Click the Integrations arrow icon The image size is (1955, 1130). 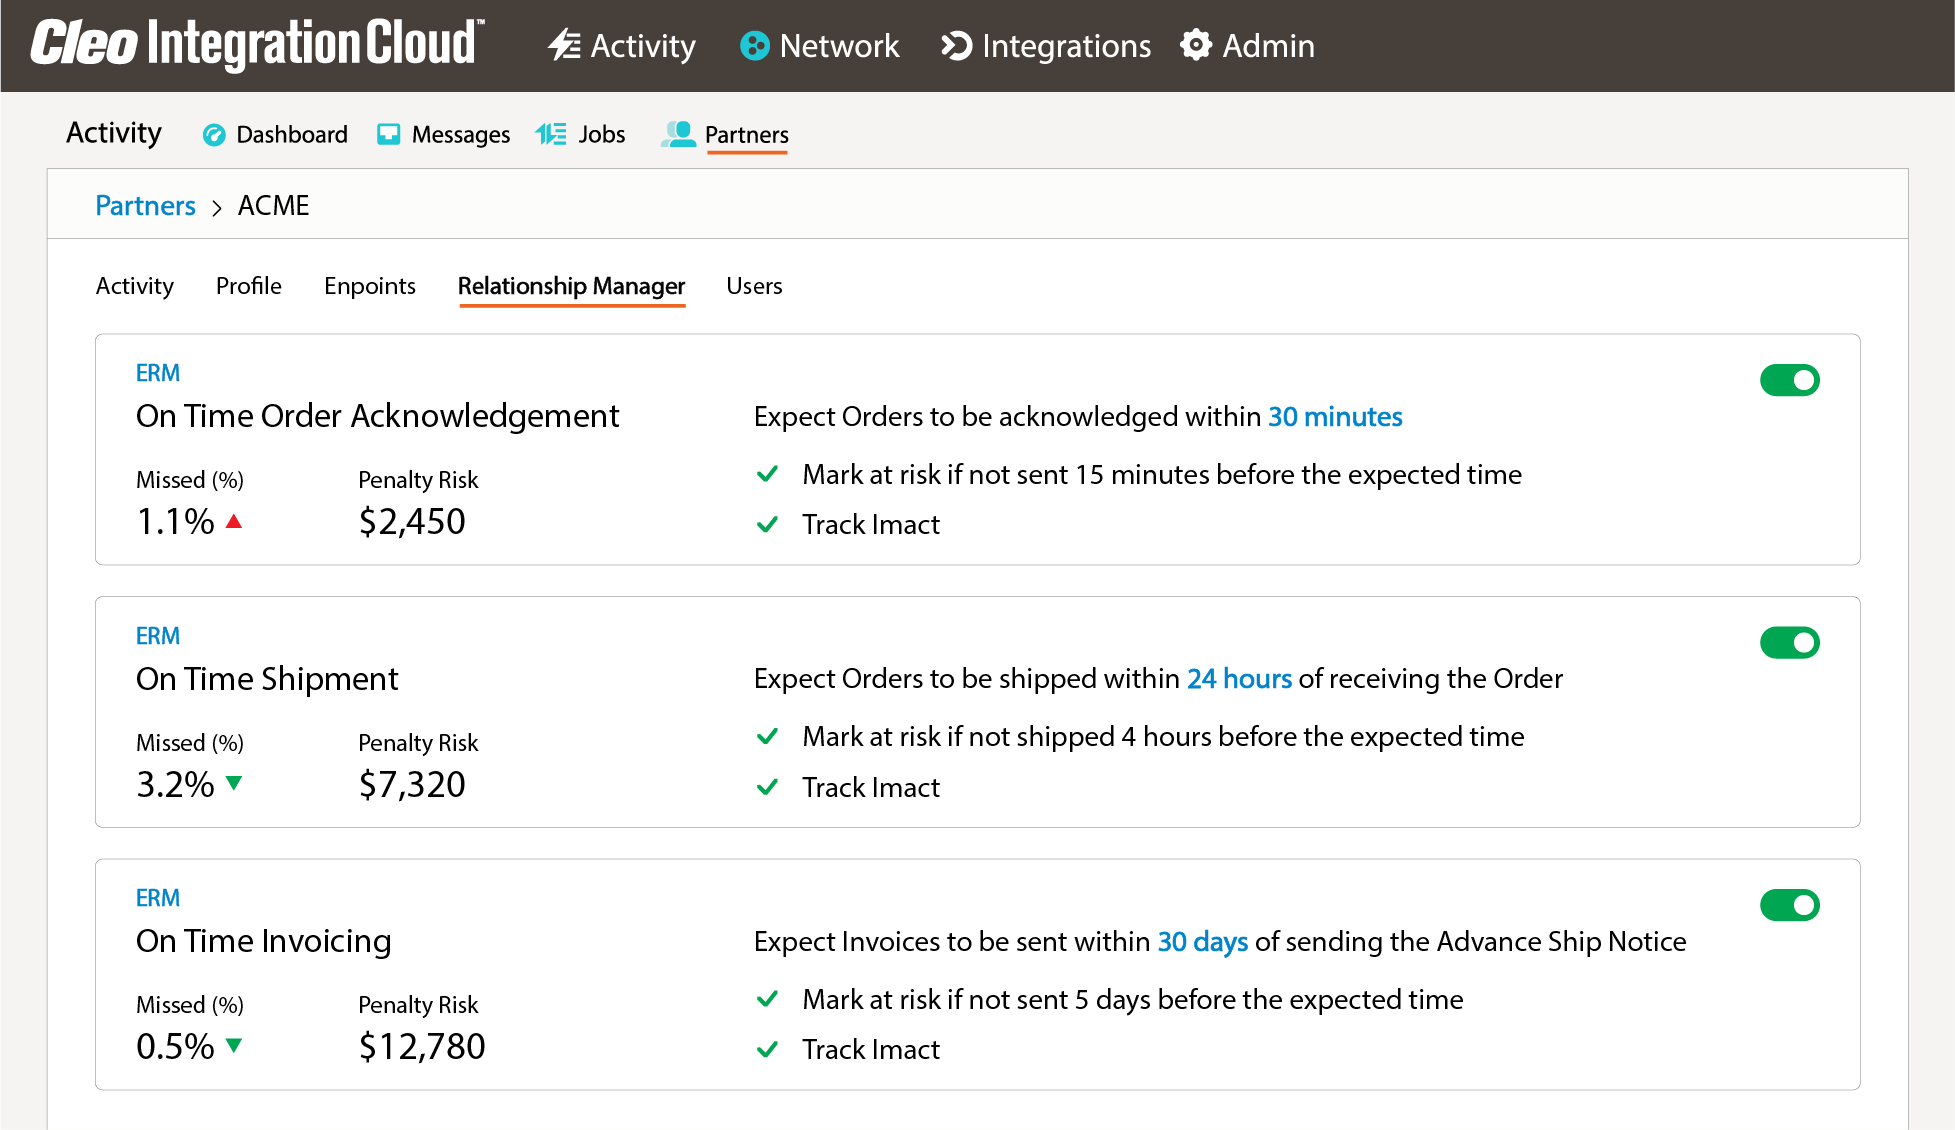[x=957, y=46]
